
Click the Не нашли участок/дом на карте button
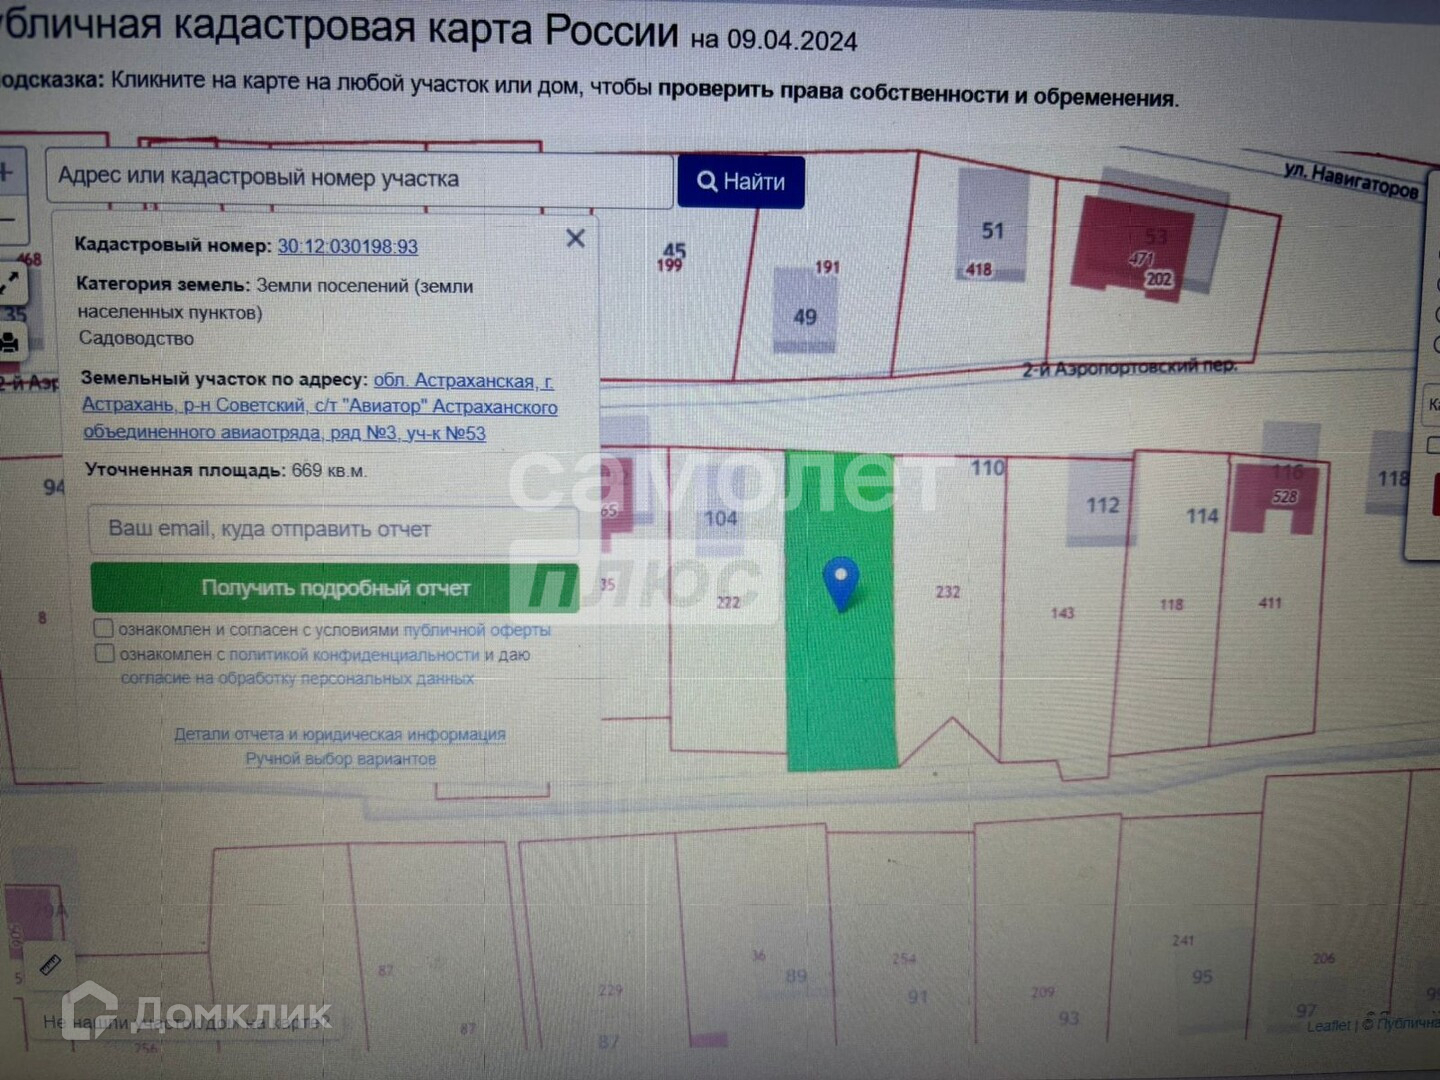pos(186,1022)
